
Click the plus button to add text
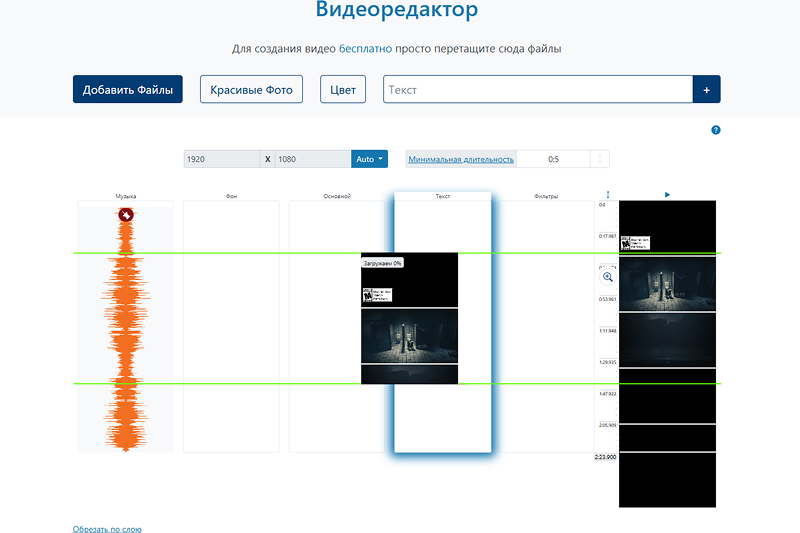tap(706, 90)
